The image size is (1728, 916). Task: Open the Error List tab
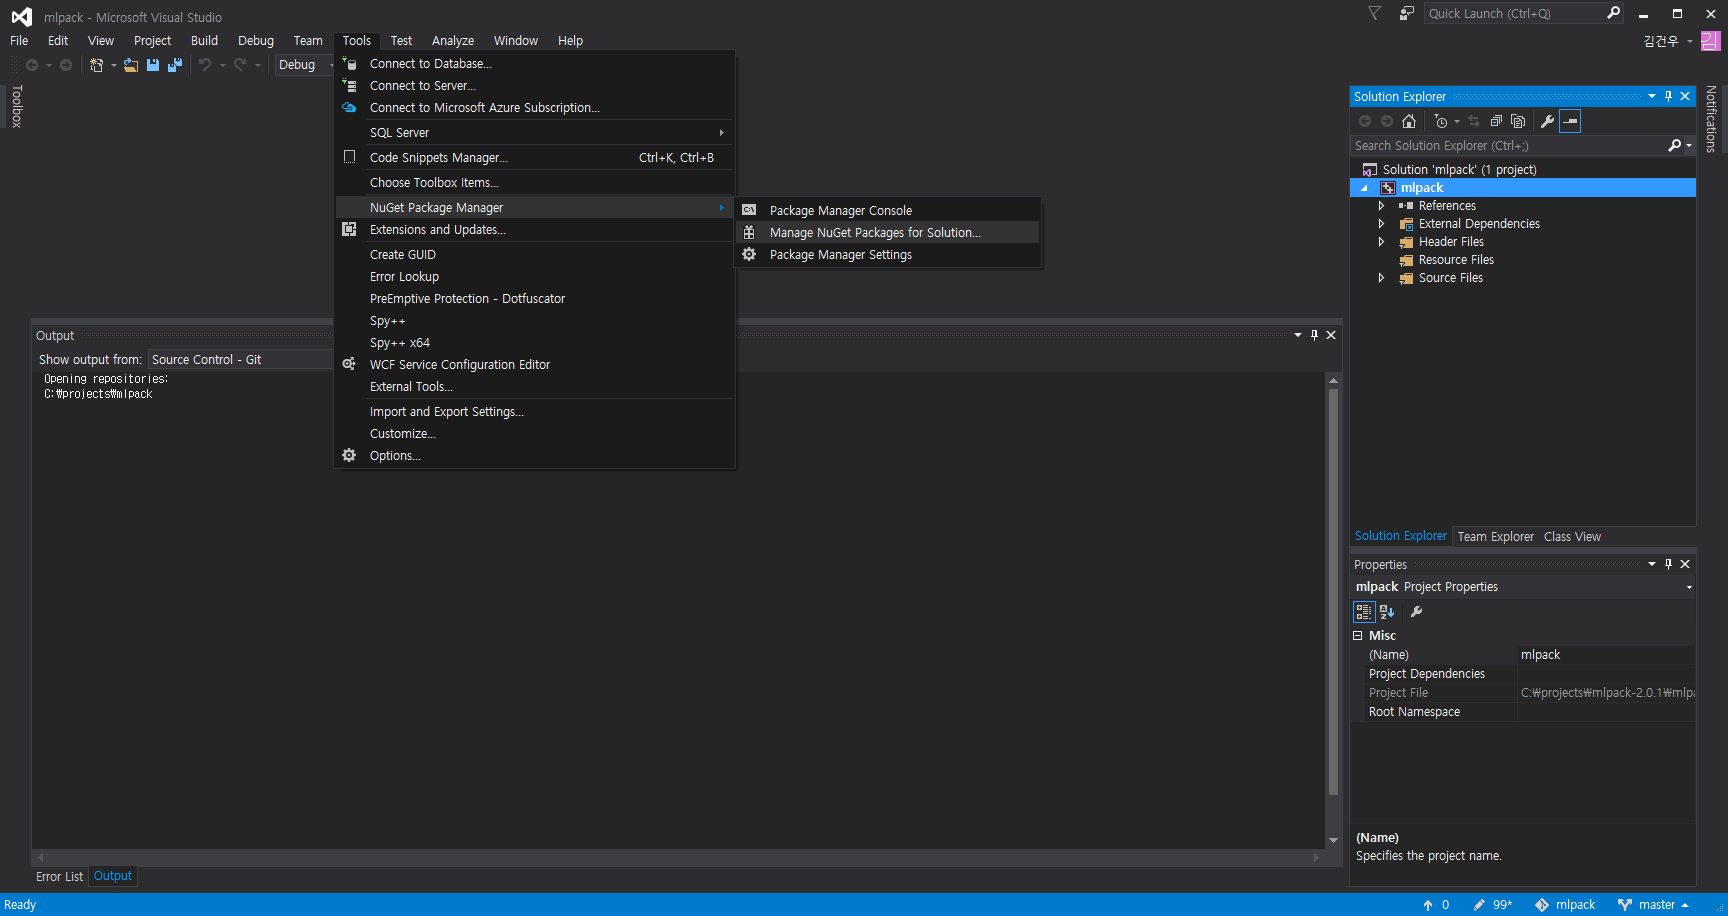point(59,877)
